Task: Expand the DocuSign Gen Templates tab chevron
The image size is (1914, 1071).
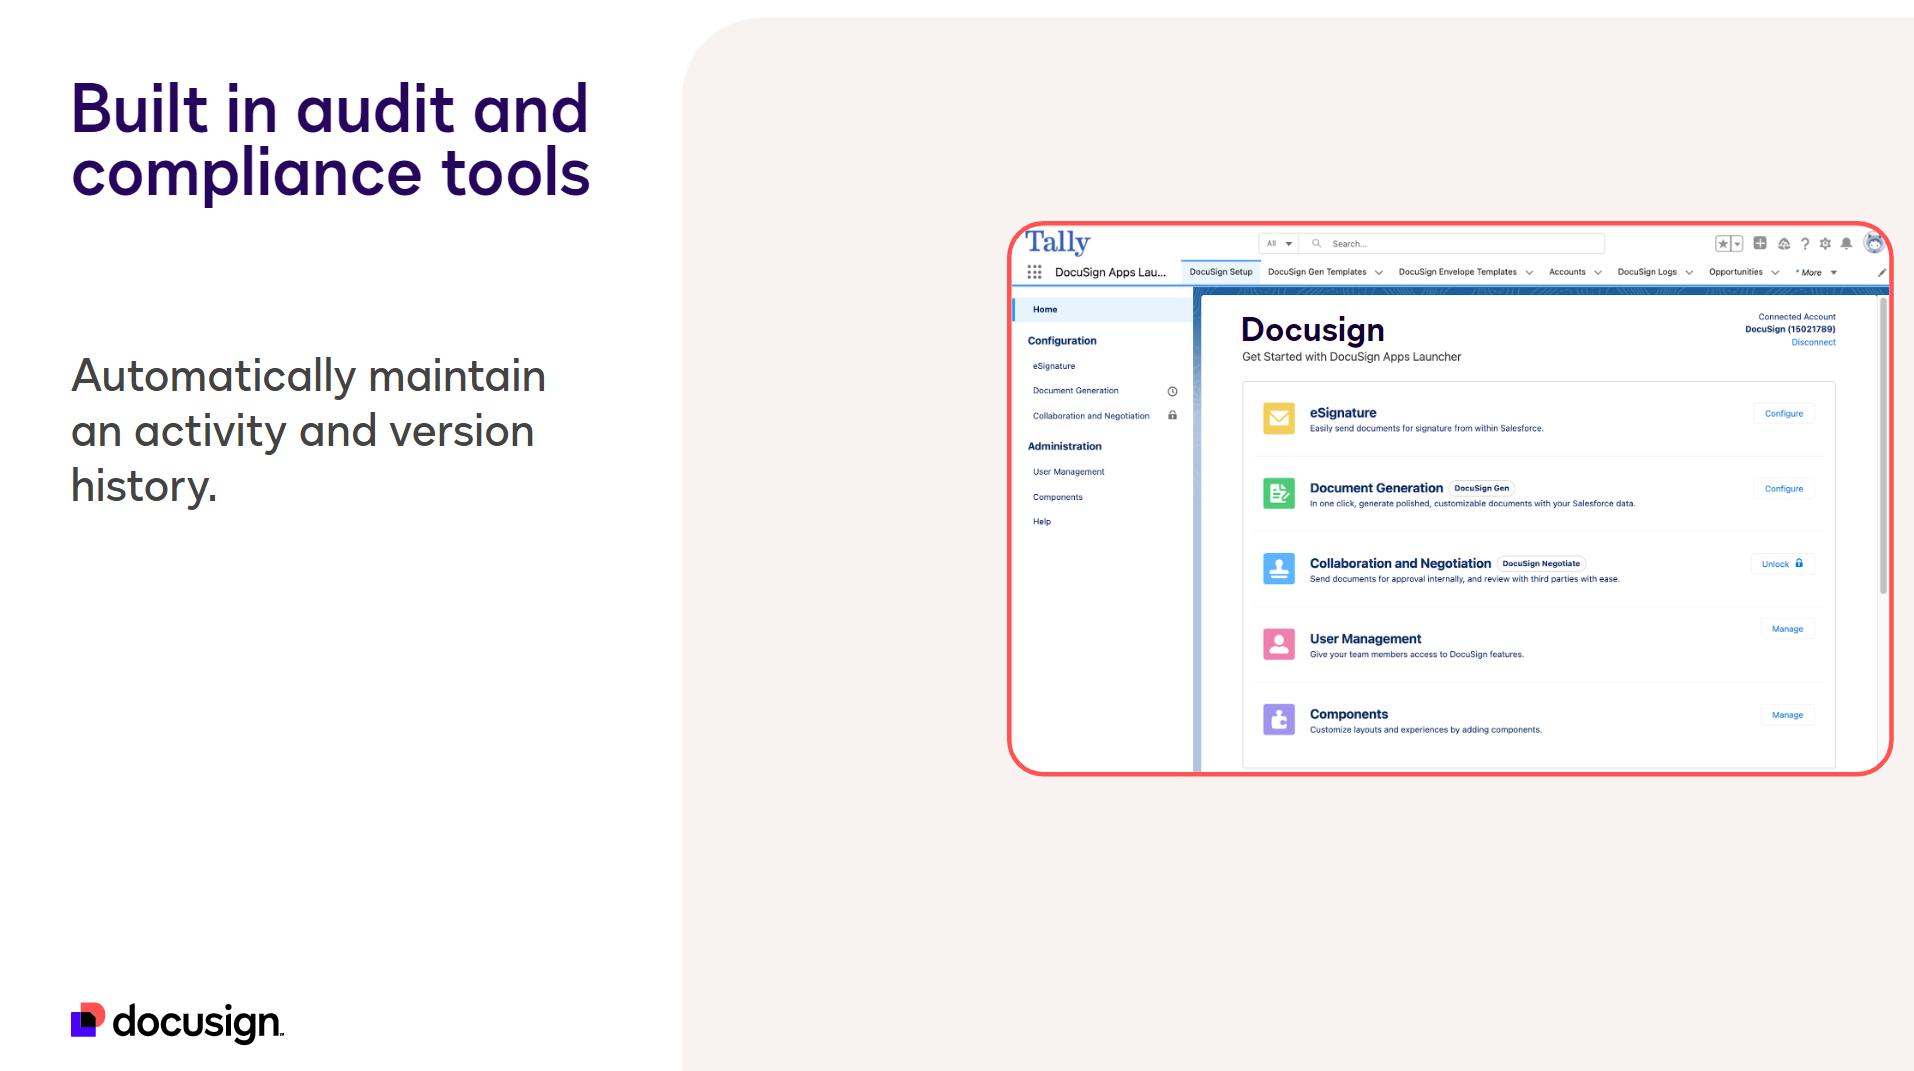Action: [x=1379, y=272]
